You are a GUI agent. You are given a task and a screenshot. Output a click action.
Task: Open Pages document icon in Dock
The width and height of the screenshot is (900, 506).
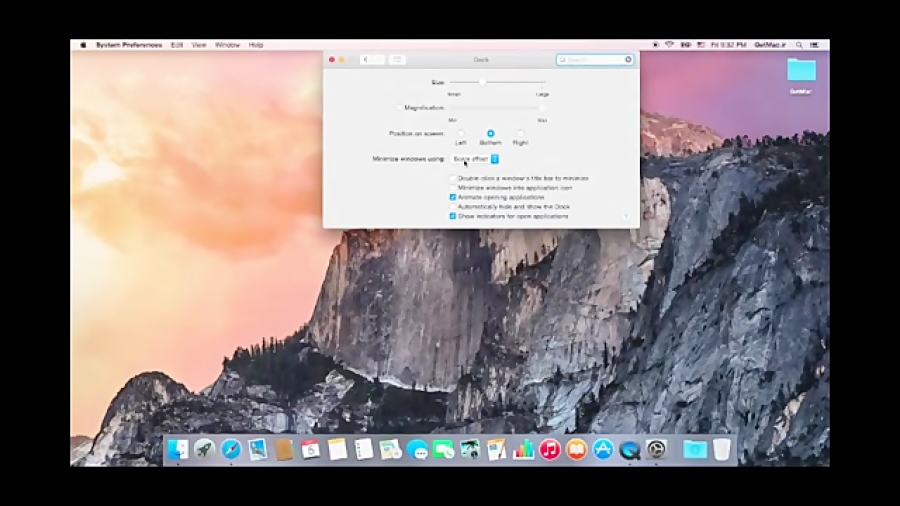pos(496,449)
